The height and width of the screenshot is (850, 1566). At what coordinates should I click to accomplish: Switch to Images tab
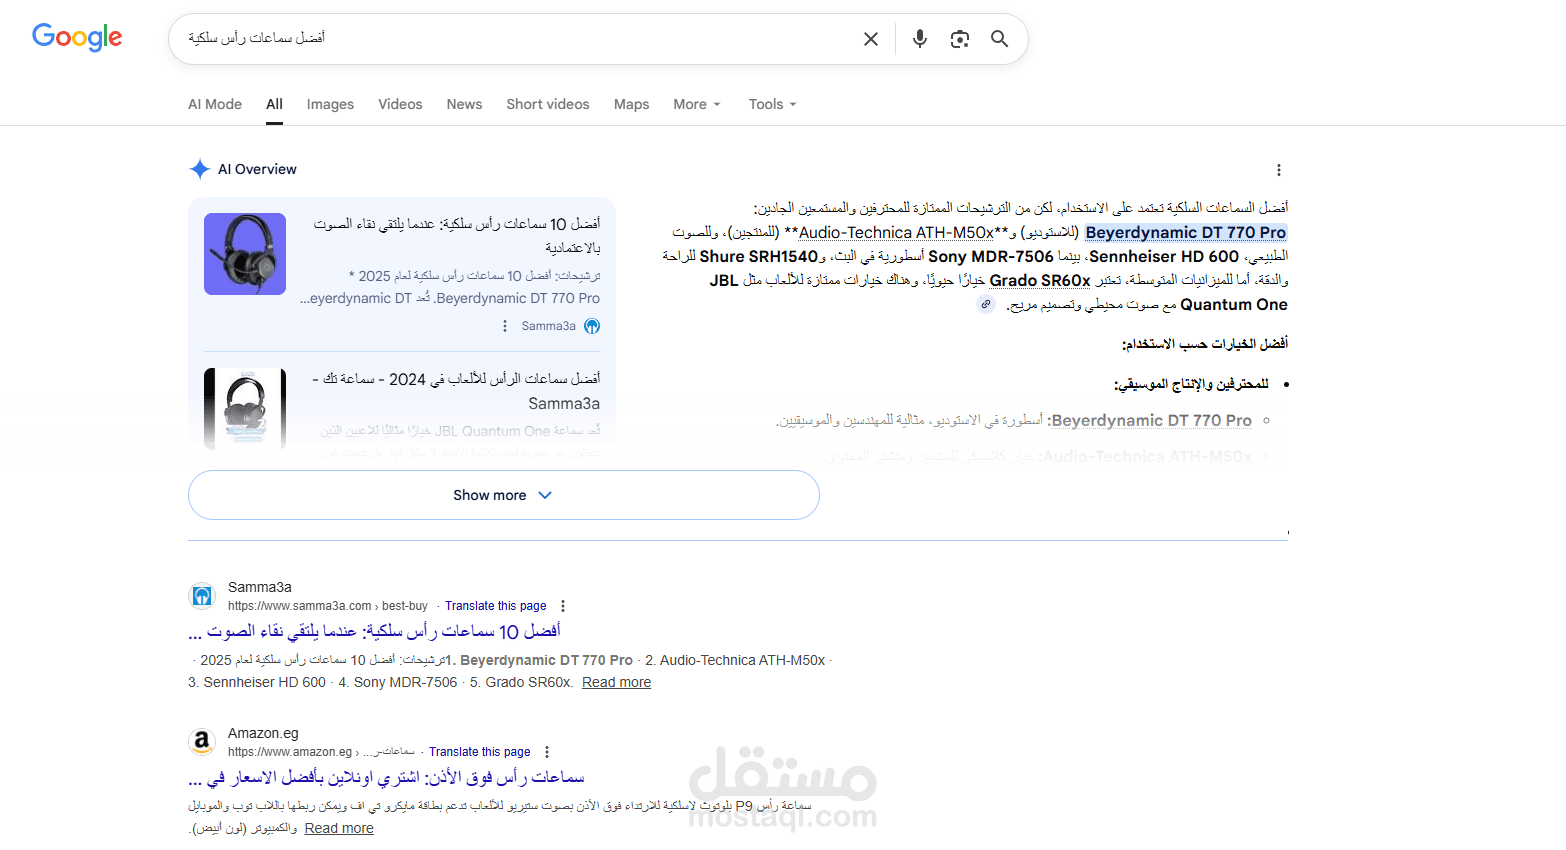coord(330,104)
